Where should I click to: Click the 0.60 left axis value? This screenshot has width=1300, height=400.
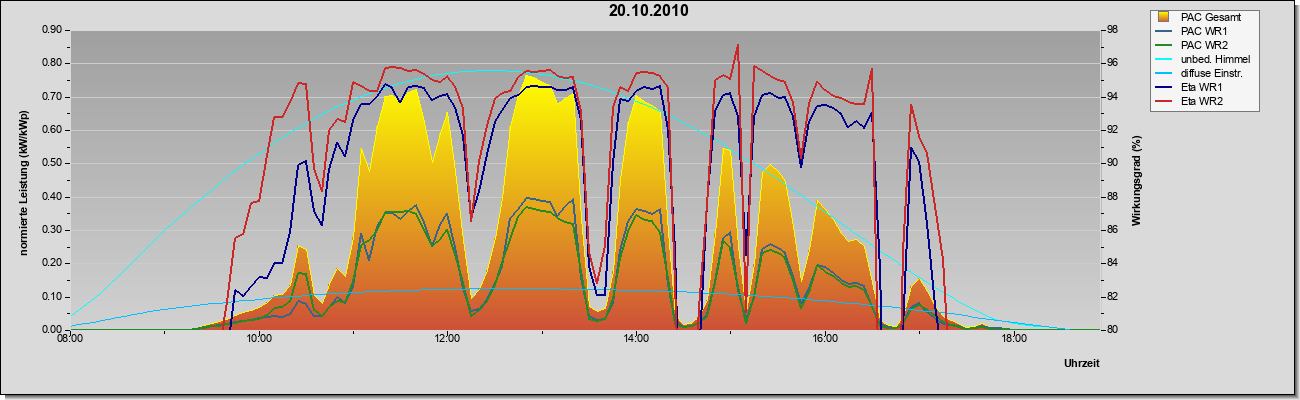(x=53, y=130)
